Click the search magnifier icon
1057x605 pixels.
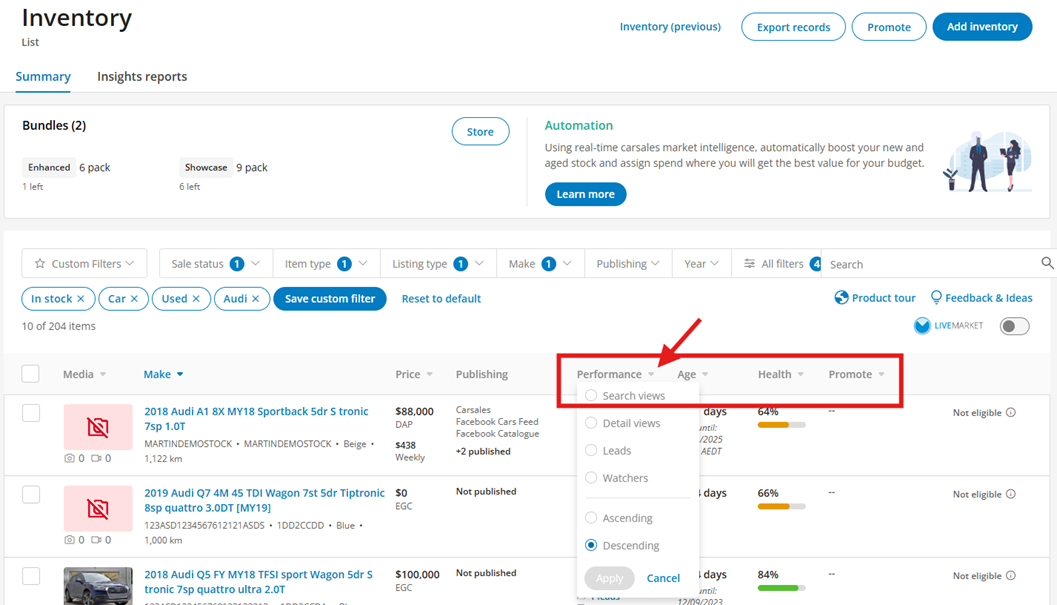tap(1047, 263)
